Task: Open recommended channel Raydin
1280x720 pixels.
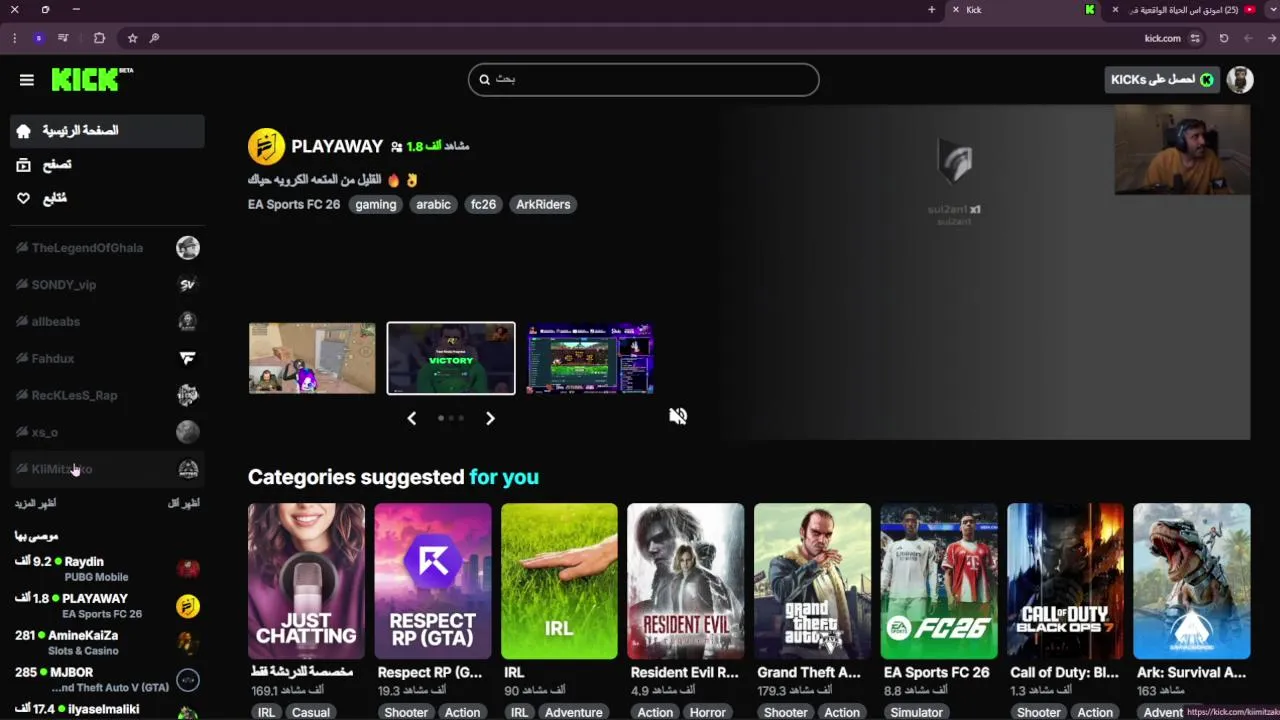Action: tap(107, 569)
